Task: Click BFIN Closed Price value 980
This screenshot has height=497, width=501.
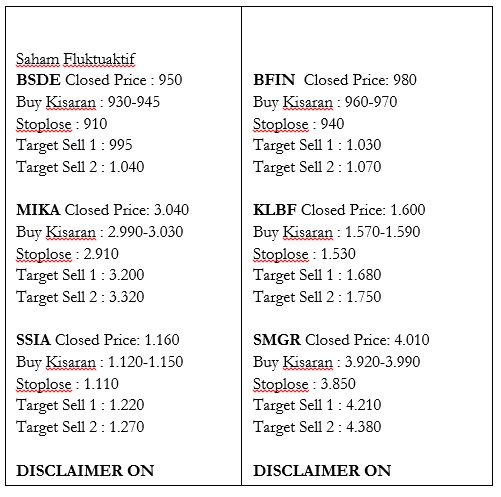Action: coord(405,80)
